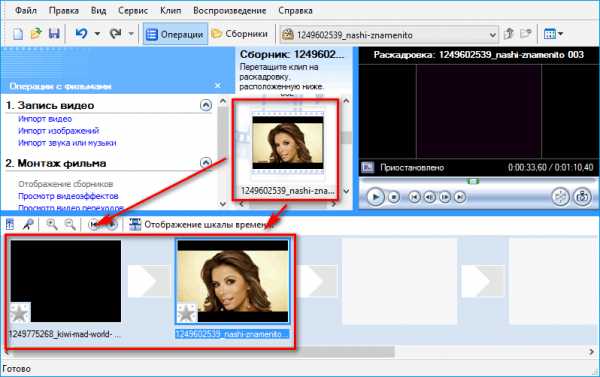600x377 pixels.
Task: Click the set audio levels icon
Action: (10, 224)
